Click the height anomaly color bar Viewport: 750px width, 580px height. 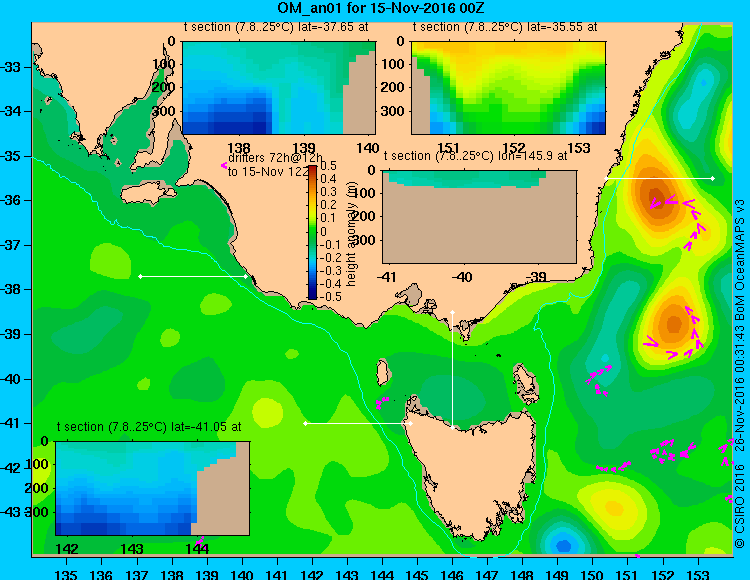[312, 232]
